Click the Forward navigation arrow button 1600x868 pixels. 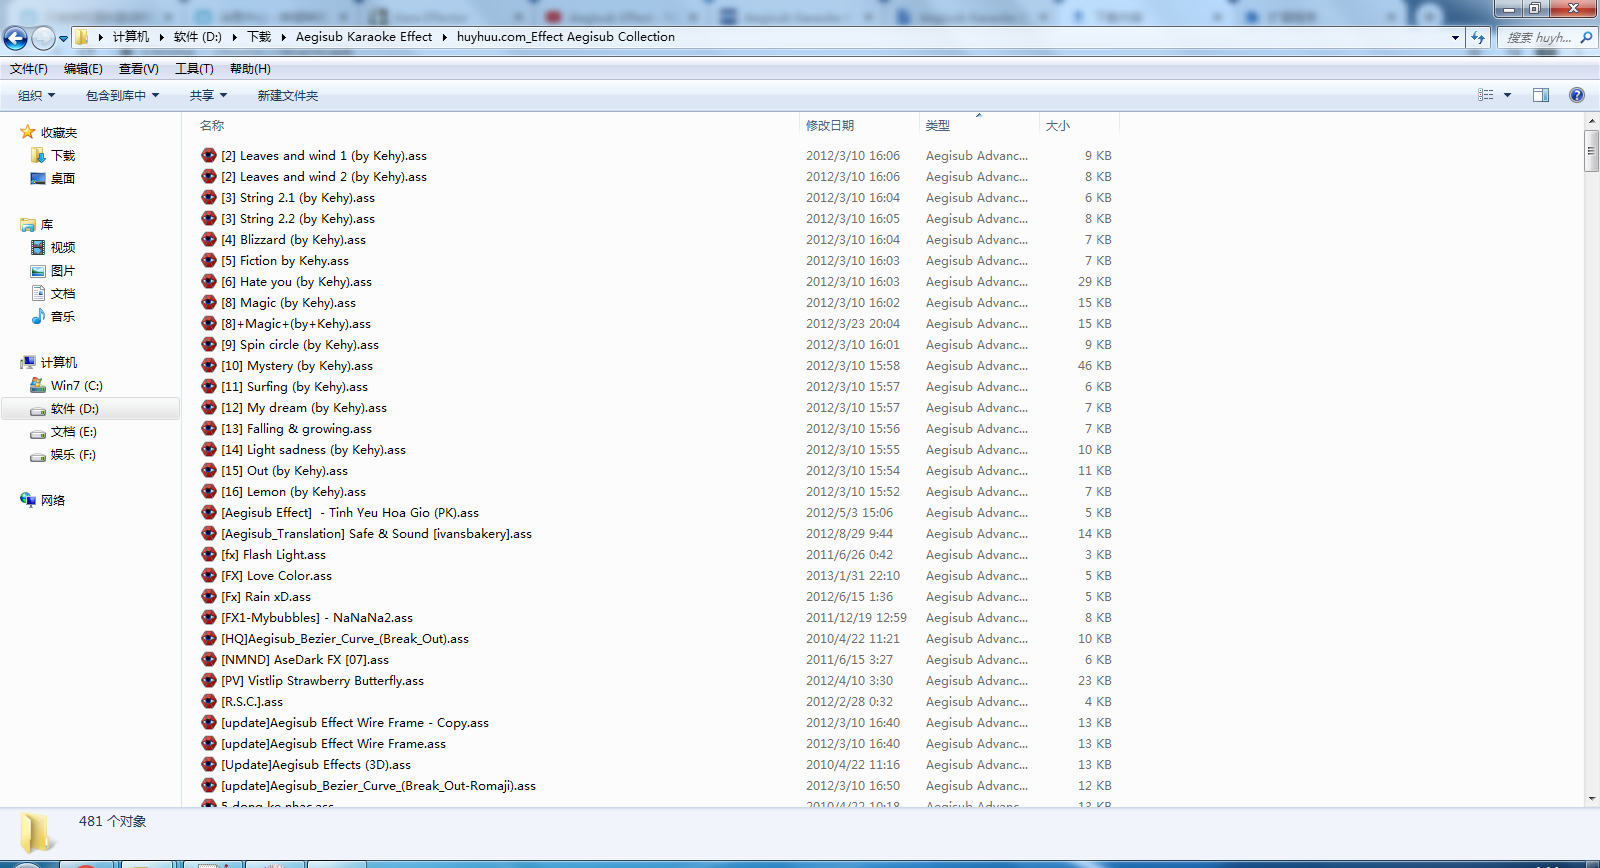(43, 38)
